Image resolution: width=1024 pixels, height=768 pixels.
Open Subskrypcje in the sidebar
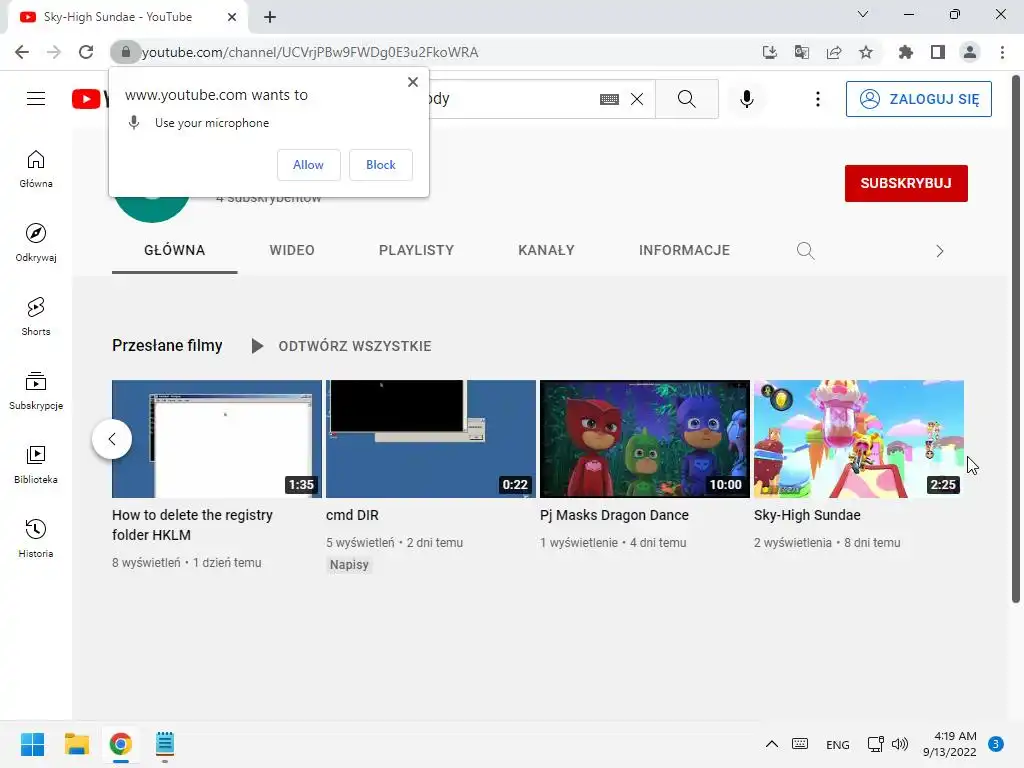point(36,391)
